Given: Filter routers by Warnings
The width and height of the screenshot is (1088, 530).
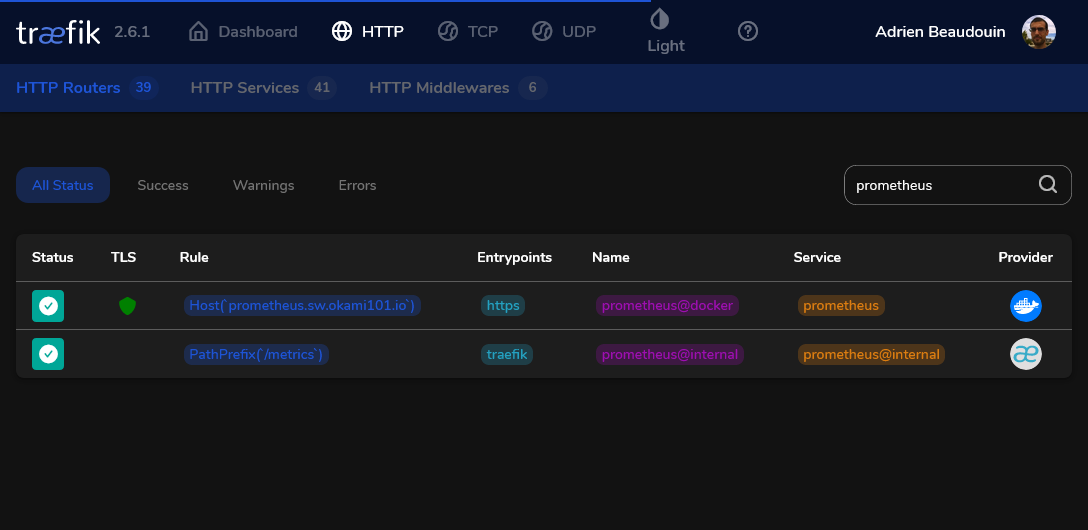Looking at the screenshot, I should pos(264,185).
